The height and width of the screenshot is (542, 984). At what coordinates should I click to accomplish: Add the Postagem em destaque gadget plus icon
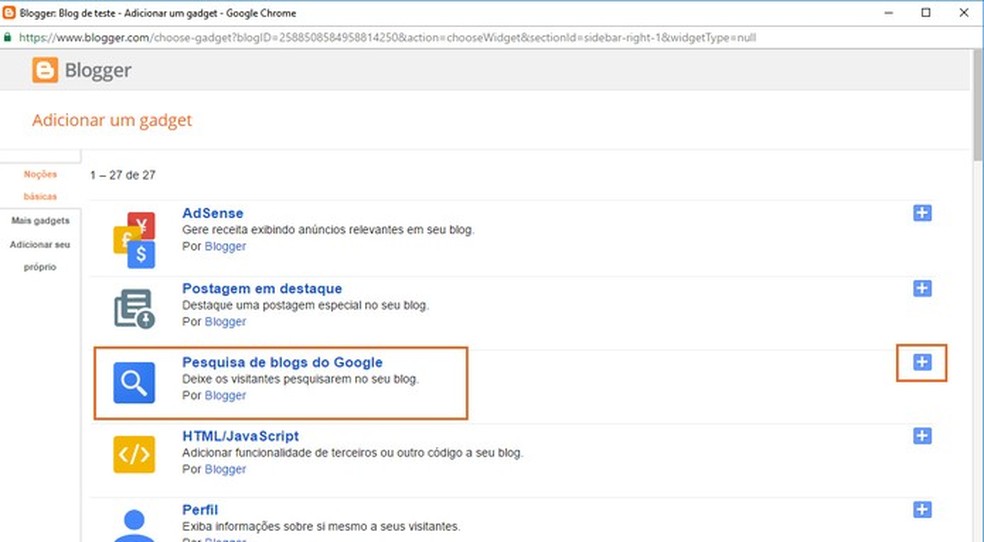pos(922,289)
